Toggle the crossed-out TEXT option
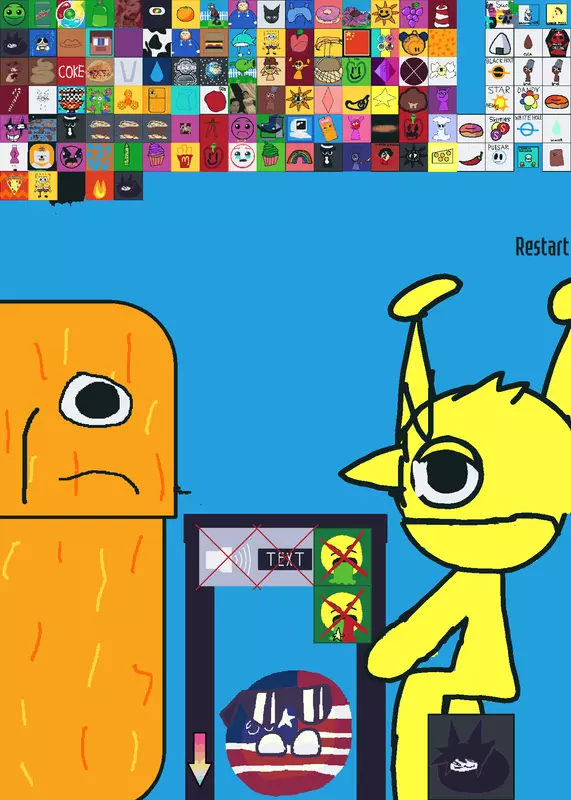This screenshot has height=800, width=571. [x=285, y=559]
